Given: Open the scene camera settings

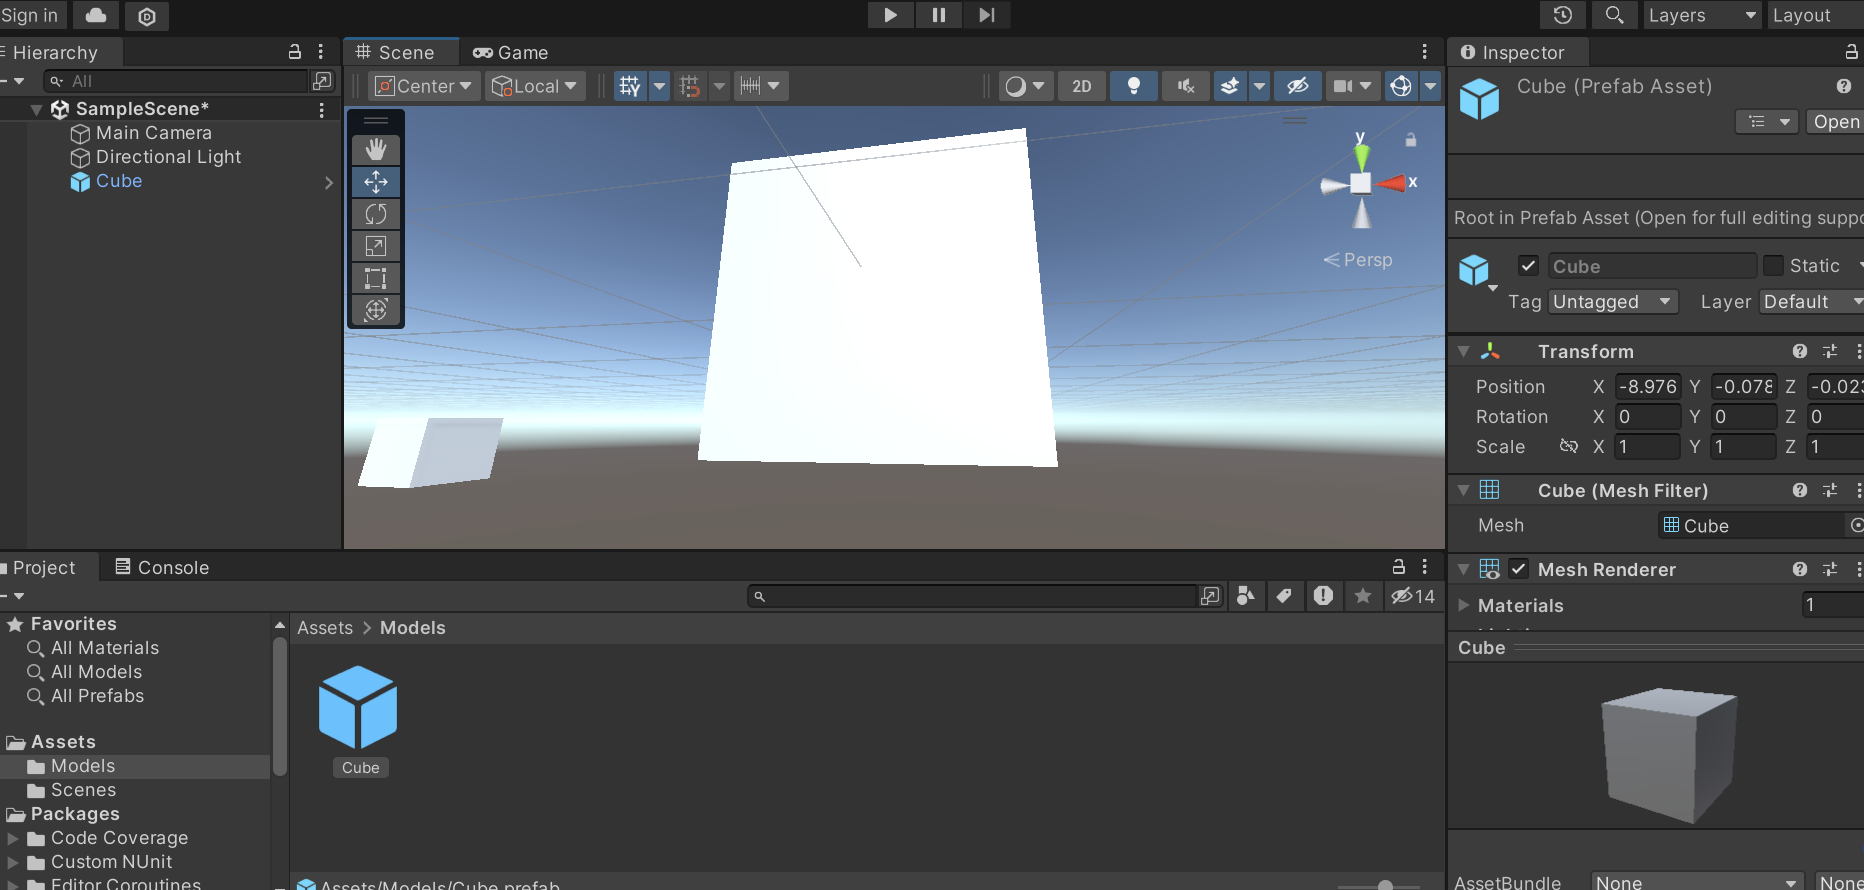Looking at the screenshot, I should [x=1352, y=86].
